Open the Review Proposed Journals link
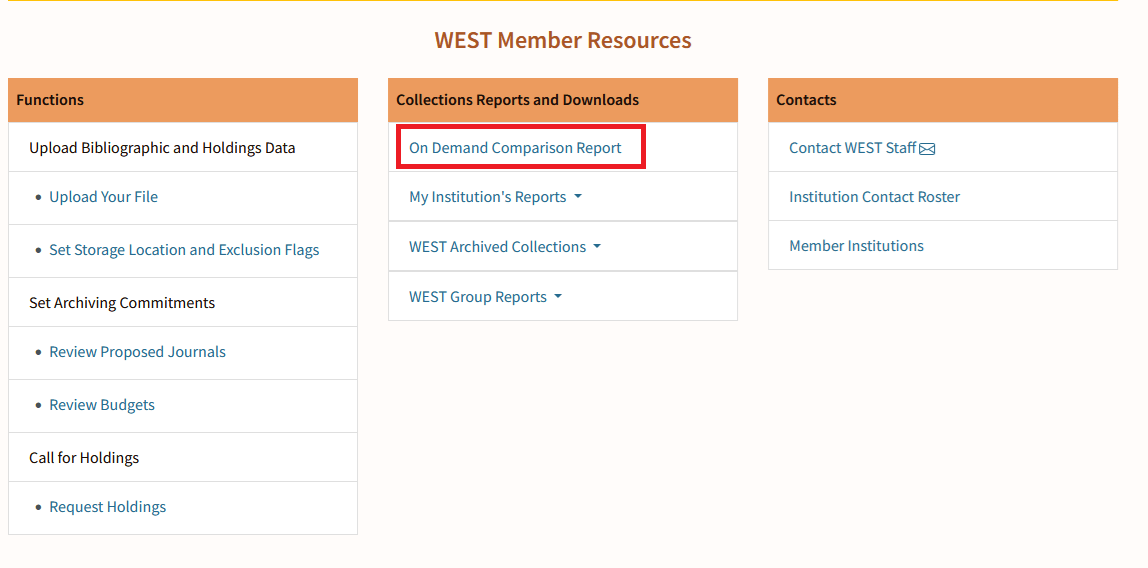1148x568 pixels. click(137, 352)
